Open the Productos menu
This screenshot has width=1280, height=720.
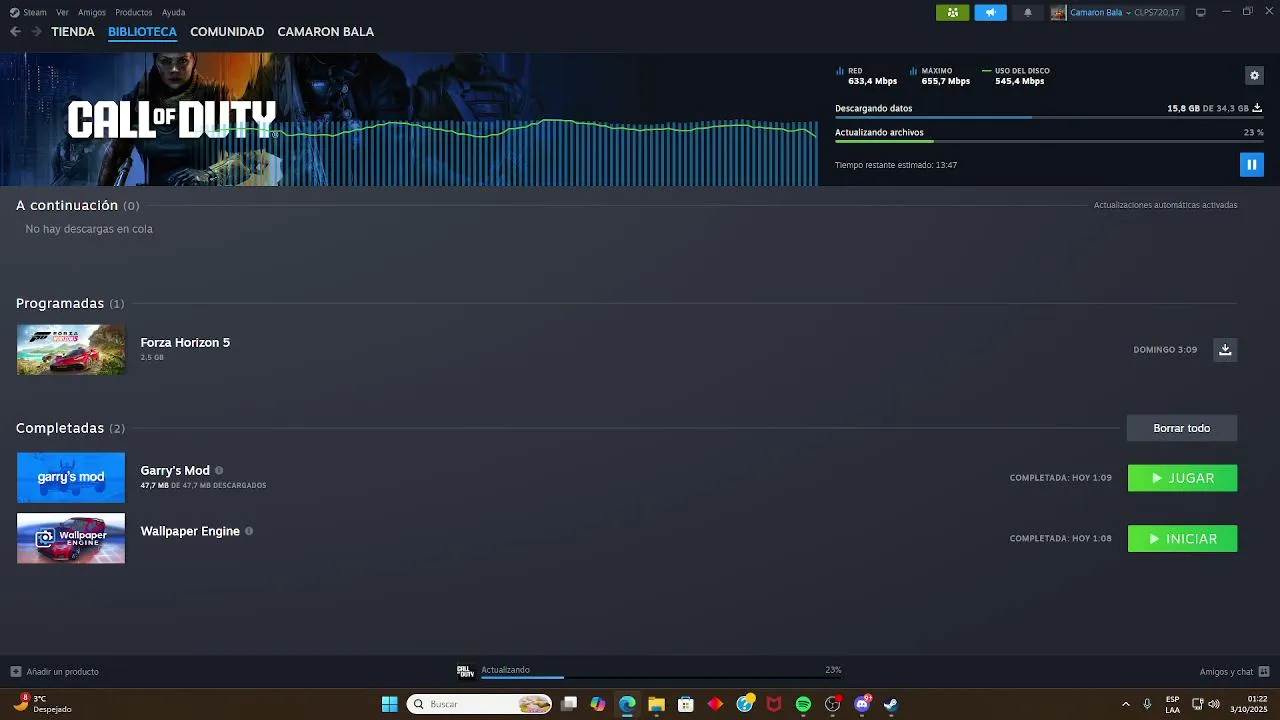click(x=134, y=12)
